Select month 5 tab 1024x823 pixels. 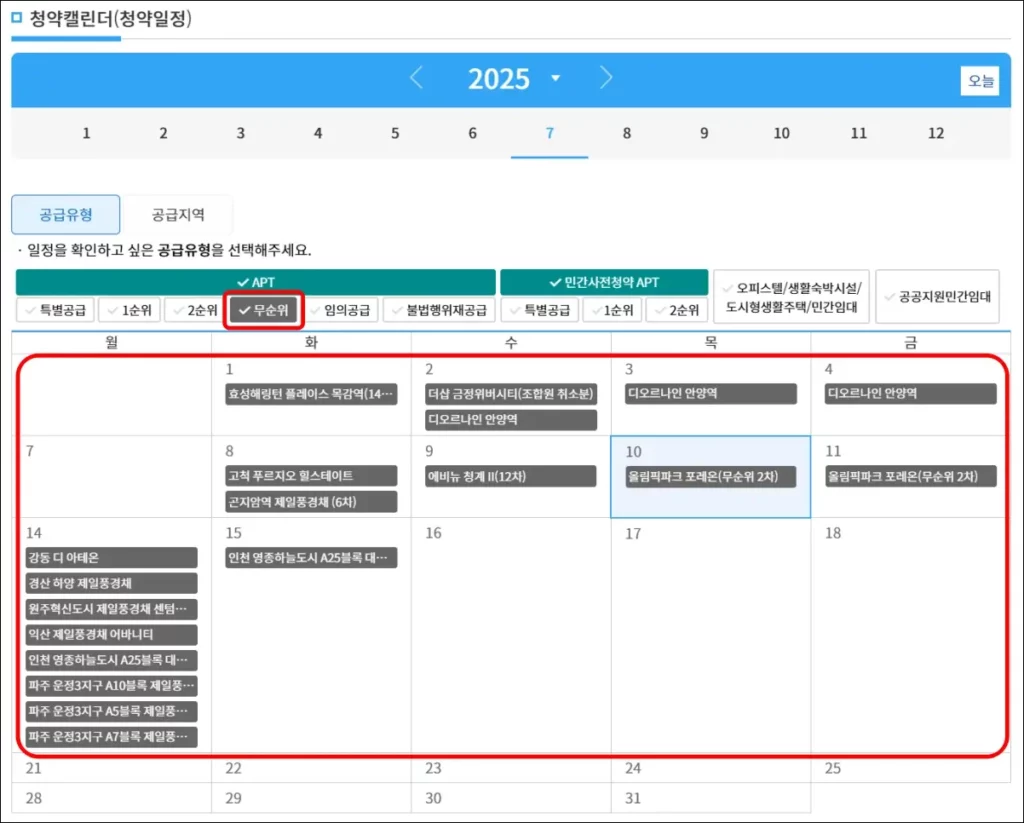pyautogui.click(x=395, y=133)
